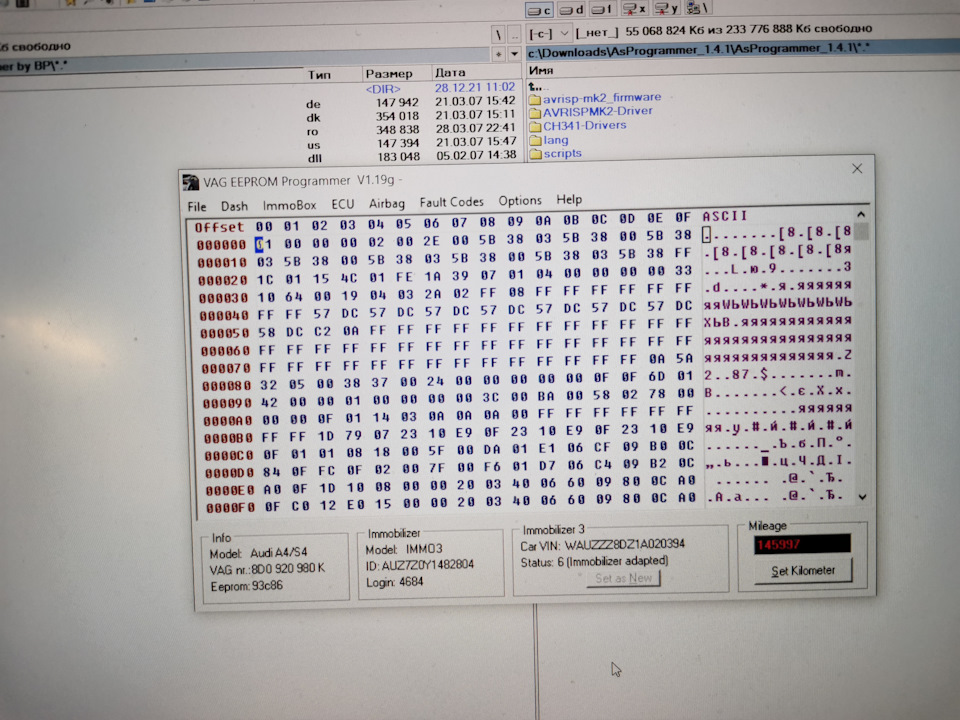960x720 pixels.
Task: Sort left panel by Дата column
Action: click(450, 72)
